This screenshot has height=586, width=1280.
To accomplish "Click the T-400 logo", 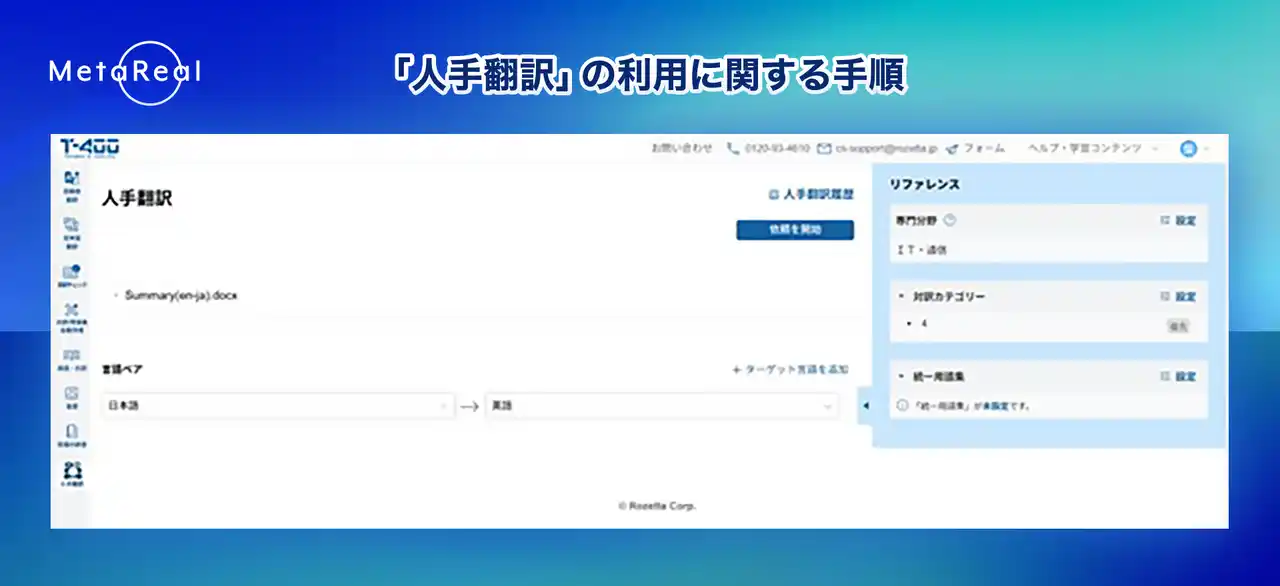I will (x=90, y=148).
